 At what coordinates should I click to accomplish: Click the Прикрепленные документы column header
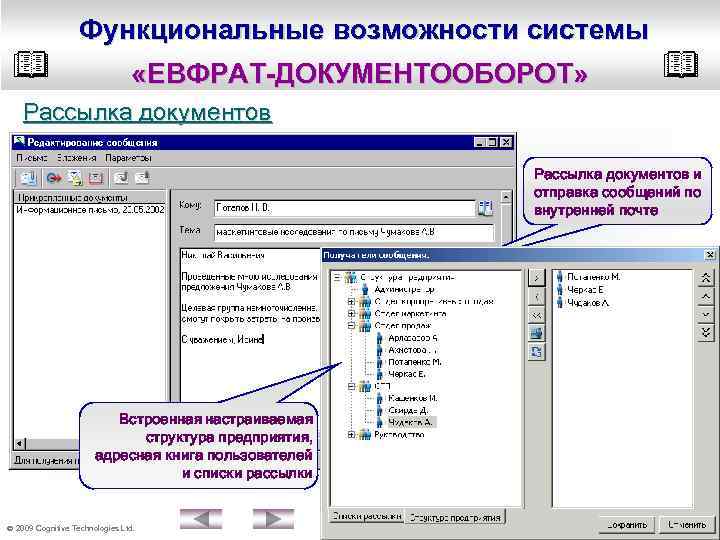click(90, 197)
